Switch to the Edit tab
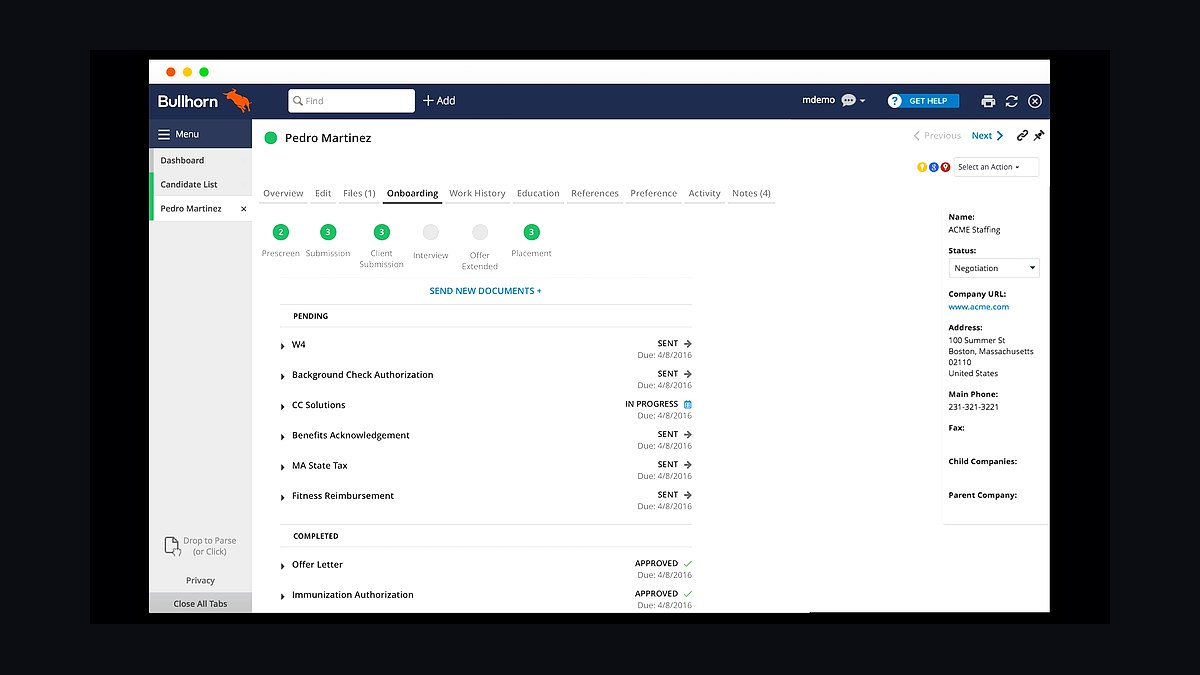1200x675 pixels. coord(323,193)
